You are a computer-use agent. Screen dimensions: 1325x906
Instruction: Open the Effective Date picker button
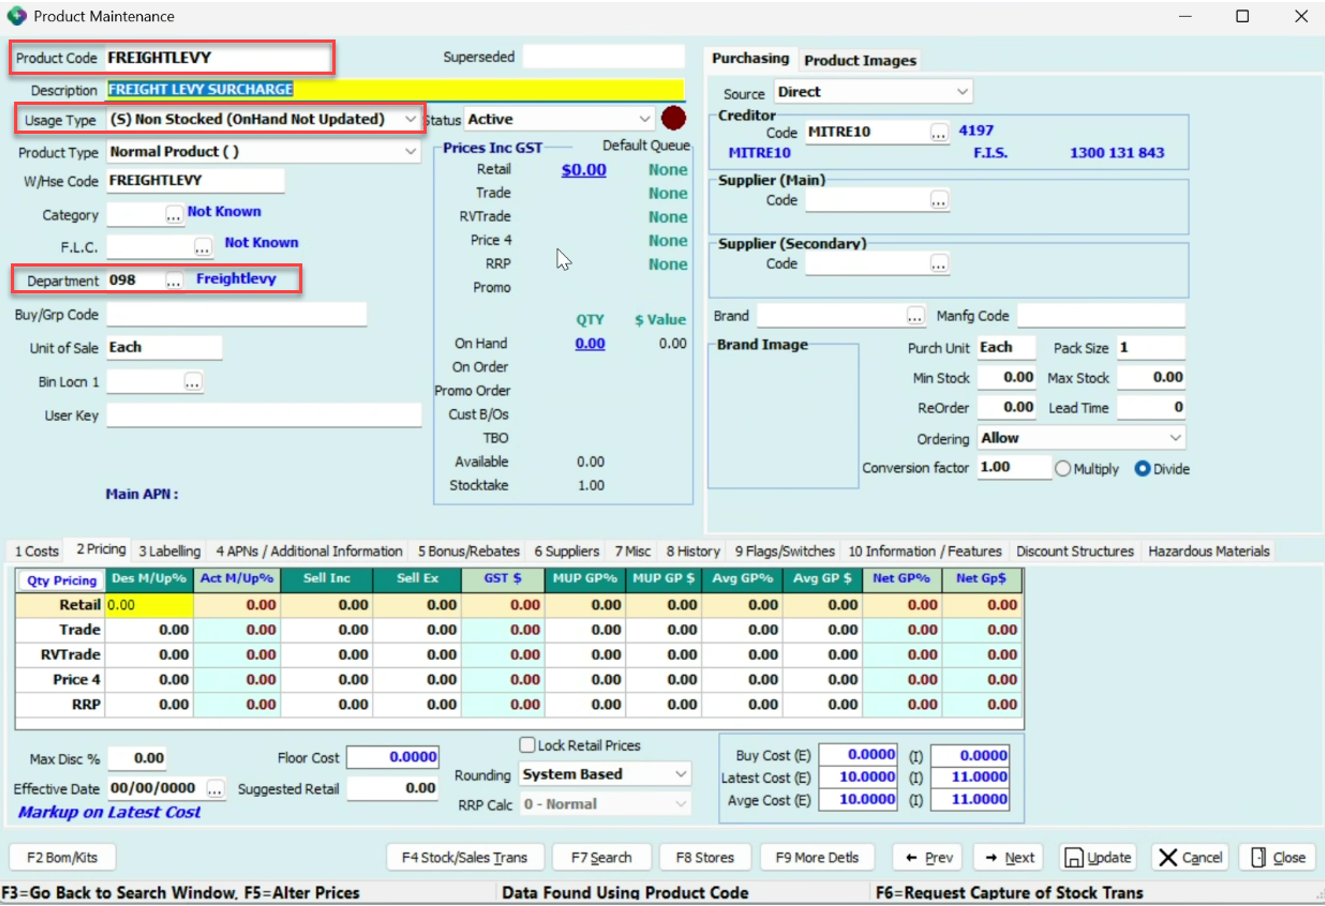pyautogui.click(x=215, y=789)
